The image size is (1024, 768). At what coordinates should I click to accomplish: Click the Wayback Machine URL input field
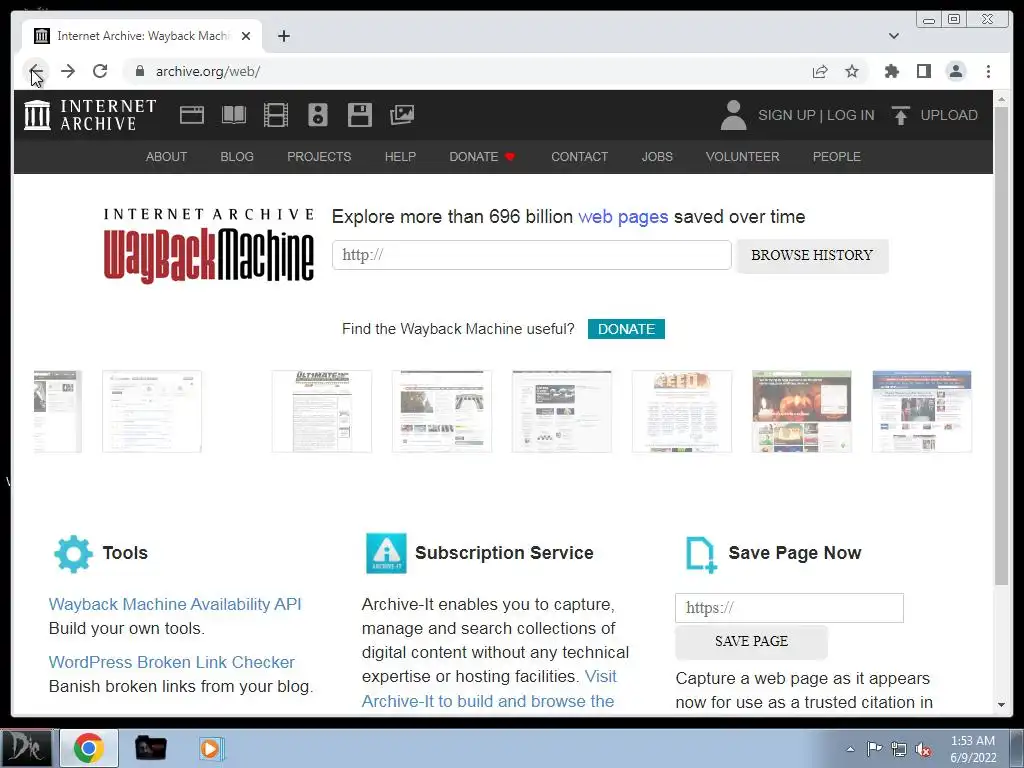[x=532, y=255]
